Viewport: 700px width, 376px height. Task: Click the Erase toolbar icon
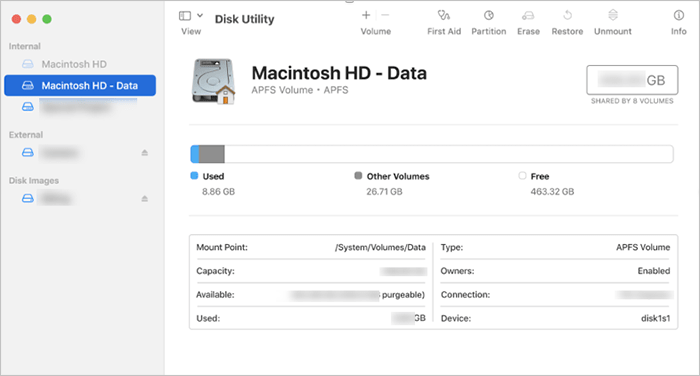tap(528, 16)
